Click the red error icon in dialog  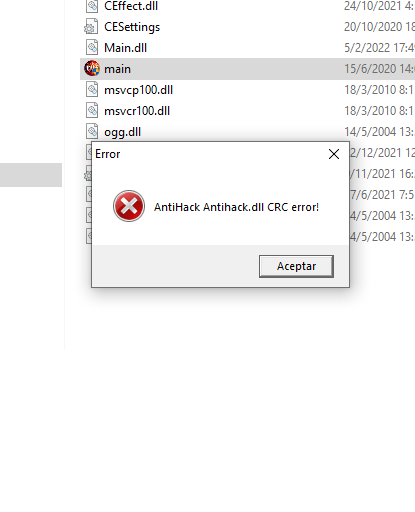pos(129,206)
